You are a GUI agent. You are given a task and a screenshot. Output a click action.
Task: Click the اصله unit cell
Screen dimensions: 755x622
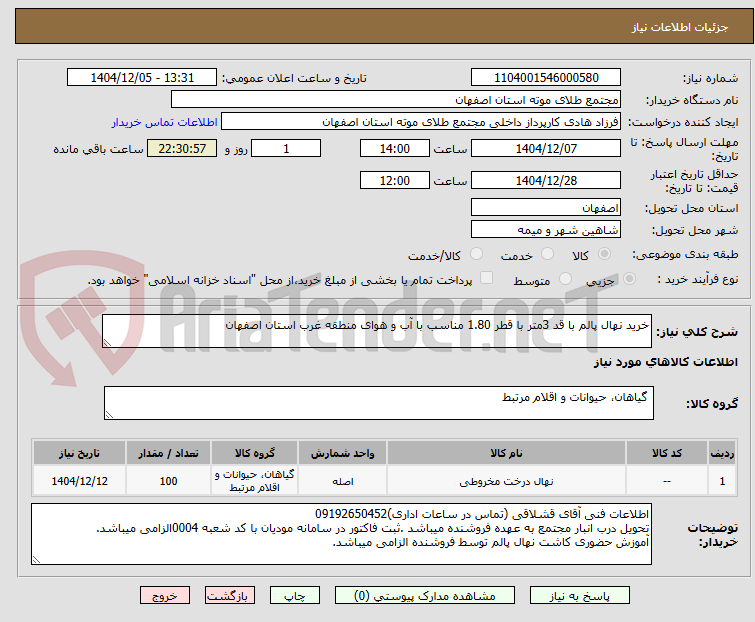(342, 480)
